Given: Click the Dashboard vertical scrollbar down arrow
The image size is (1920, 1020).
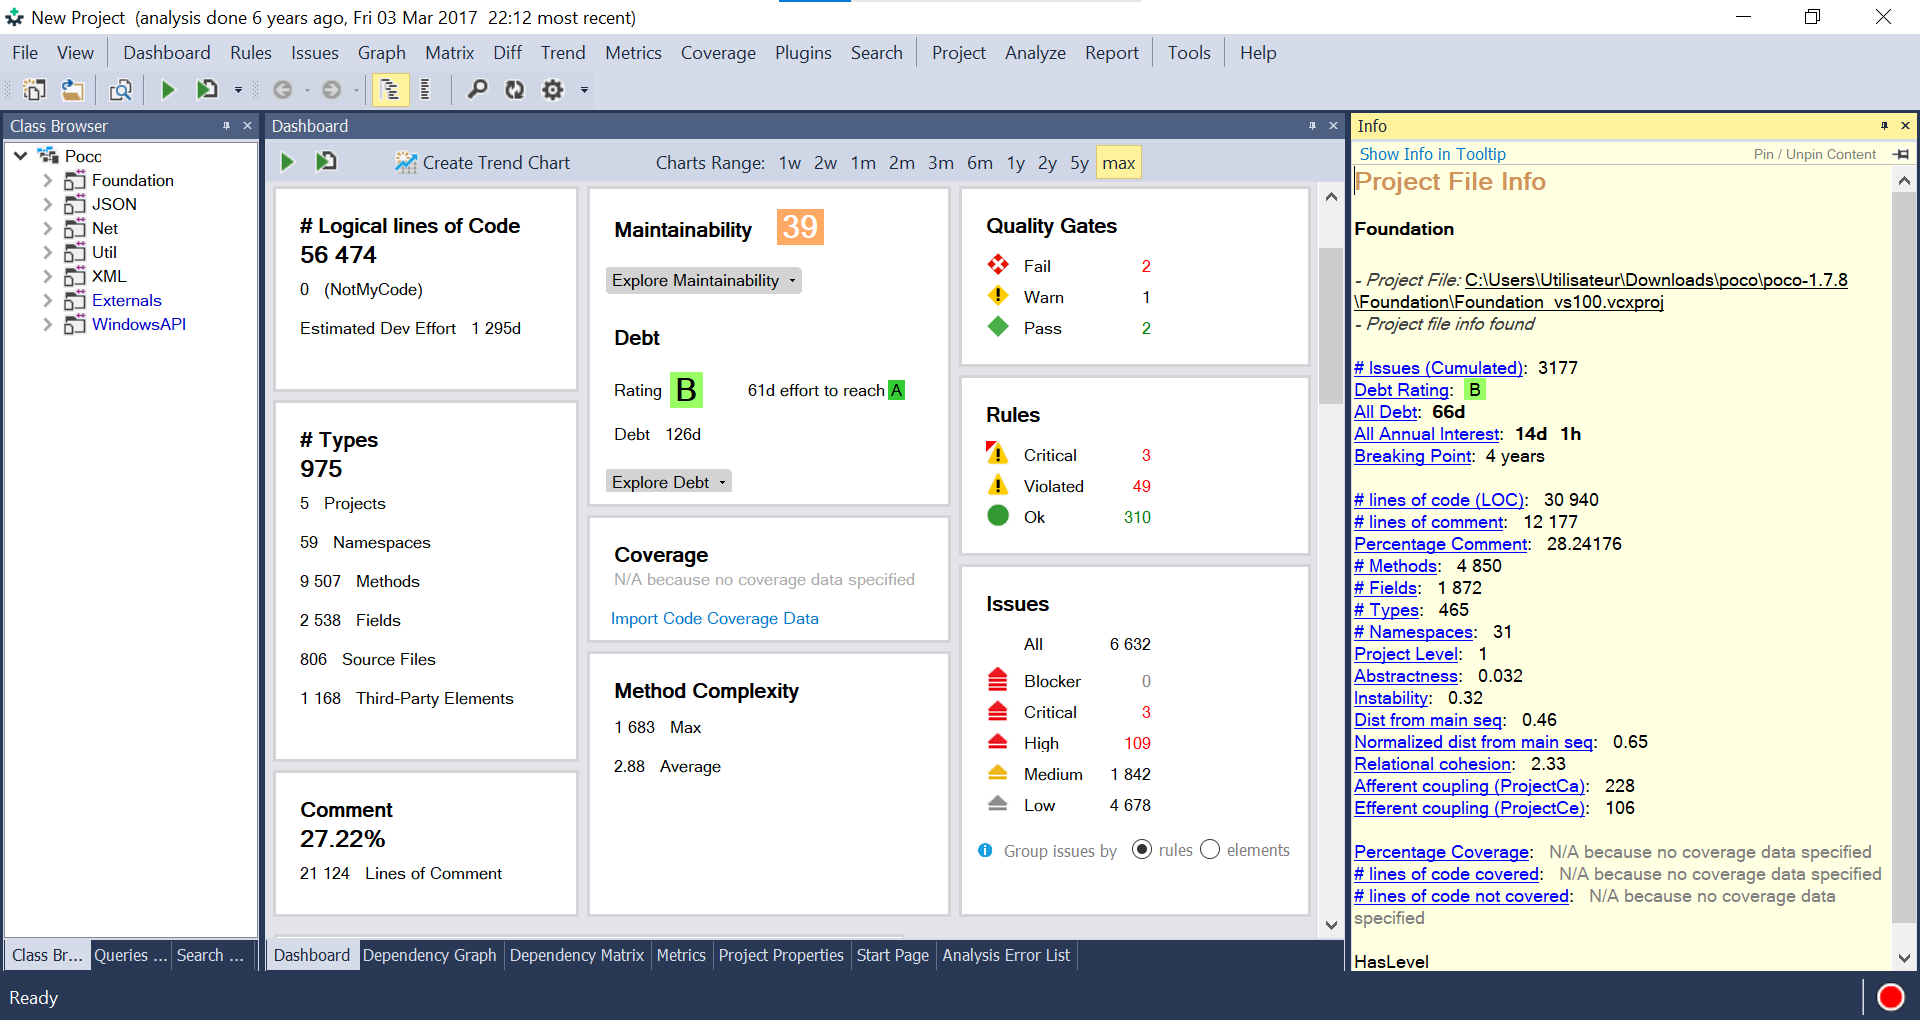Looking at the screenshot, I should (1331, 925).
